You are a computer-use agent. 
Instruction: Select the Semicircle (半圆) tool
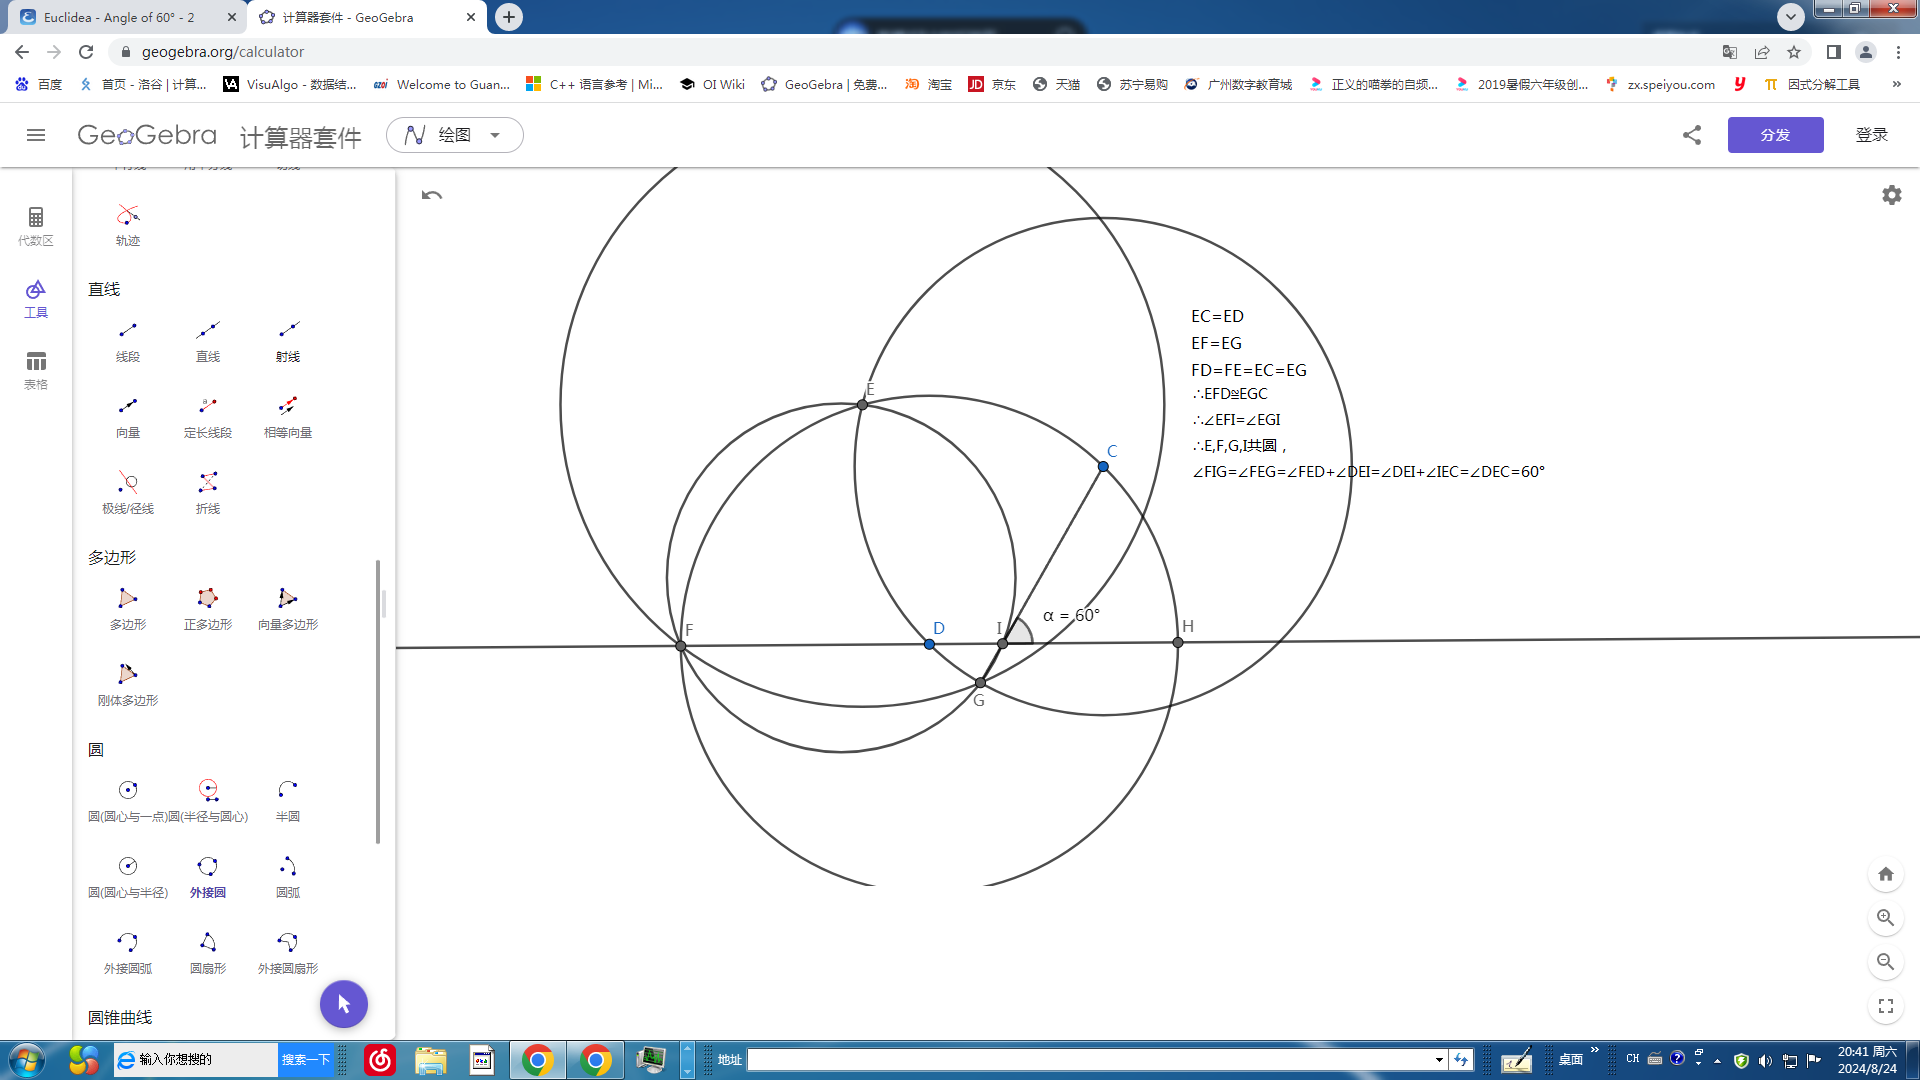[288, 800]
